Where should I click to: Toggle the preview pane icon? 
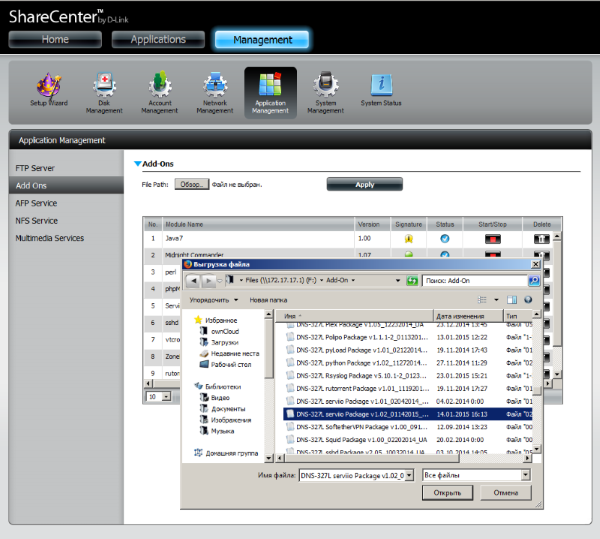(512, 300)
